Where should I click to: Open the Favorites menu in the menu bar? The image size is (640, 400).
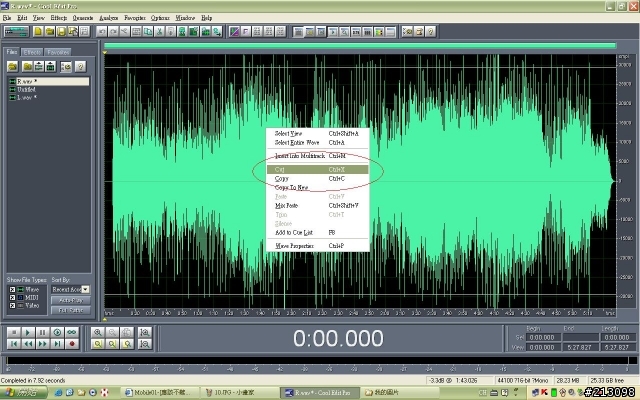pos(135,18)
